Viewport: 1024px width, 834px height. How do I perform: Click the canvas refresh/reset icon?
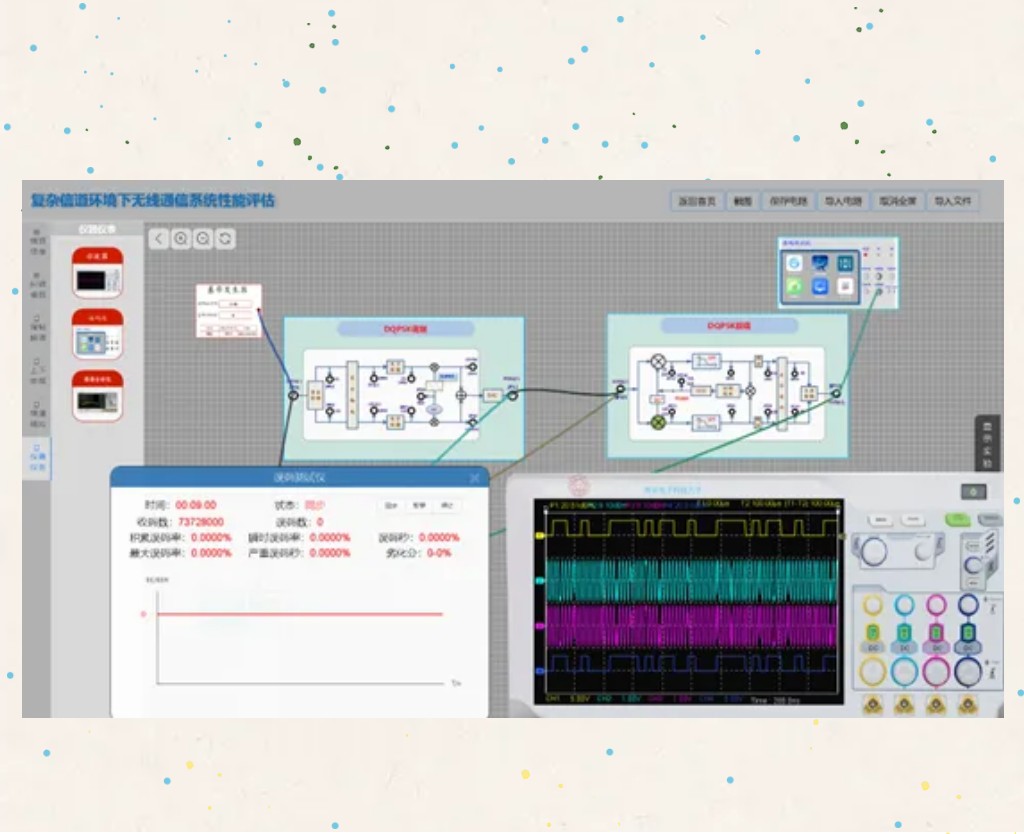226,238
